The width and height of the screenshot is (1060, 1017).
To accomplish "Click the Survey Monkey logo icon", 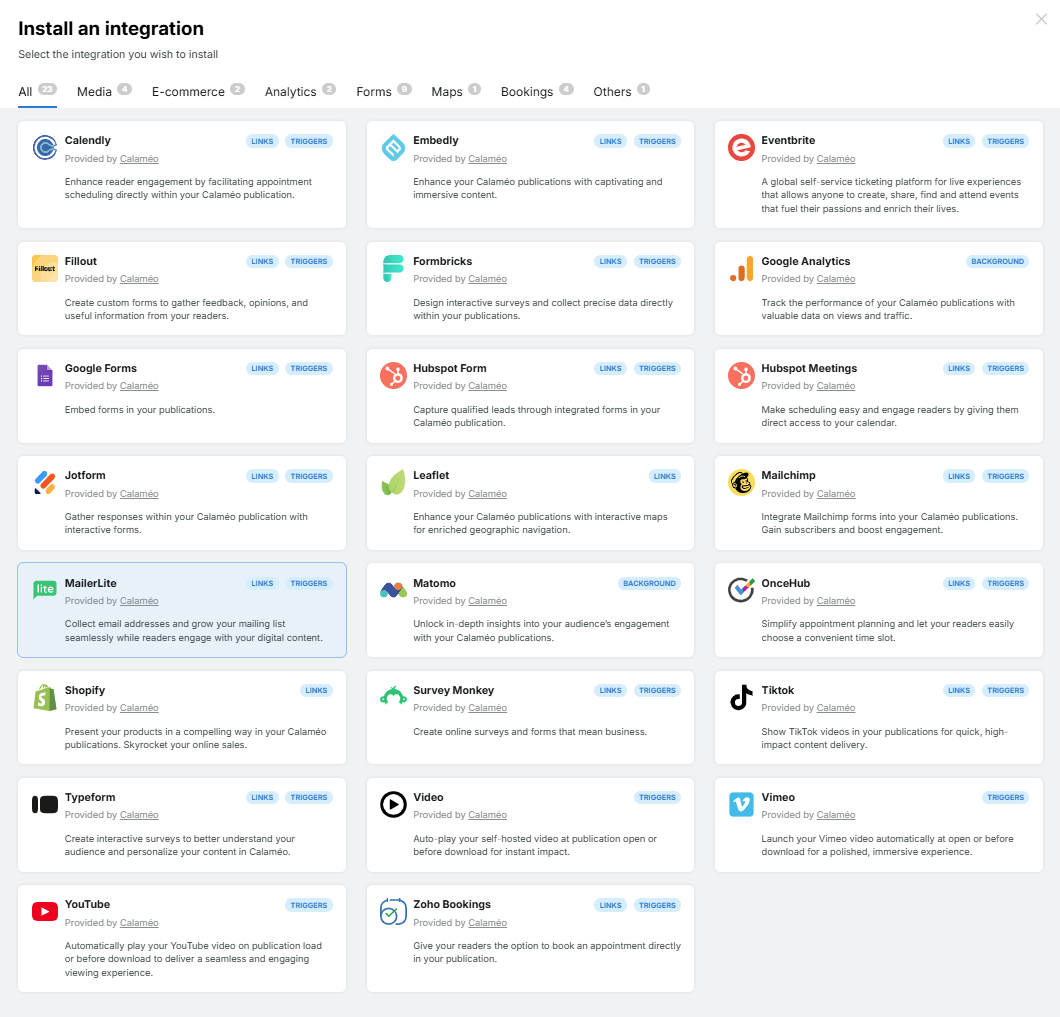I will [393, 695].
